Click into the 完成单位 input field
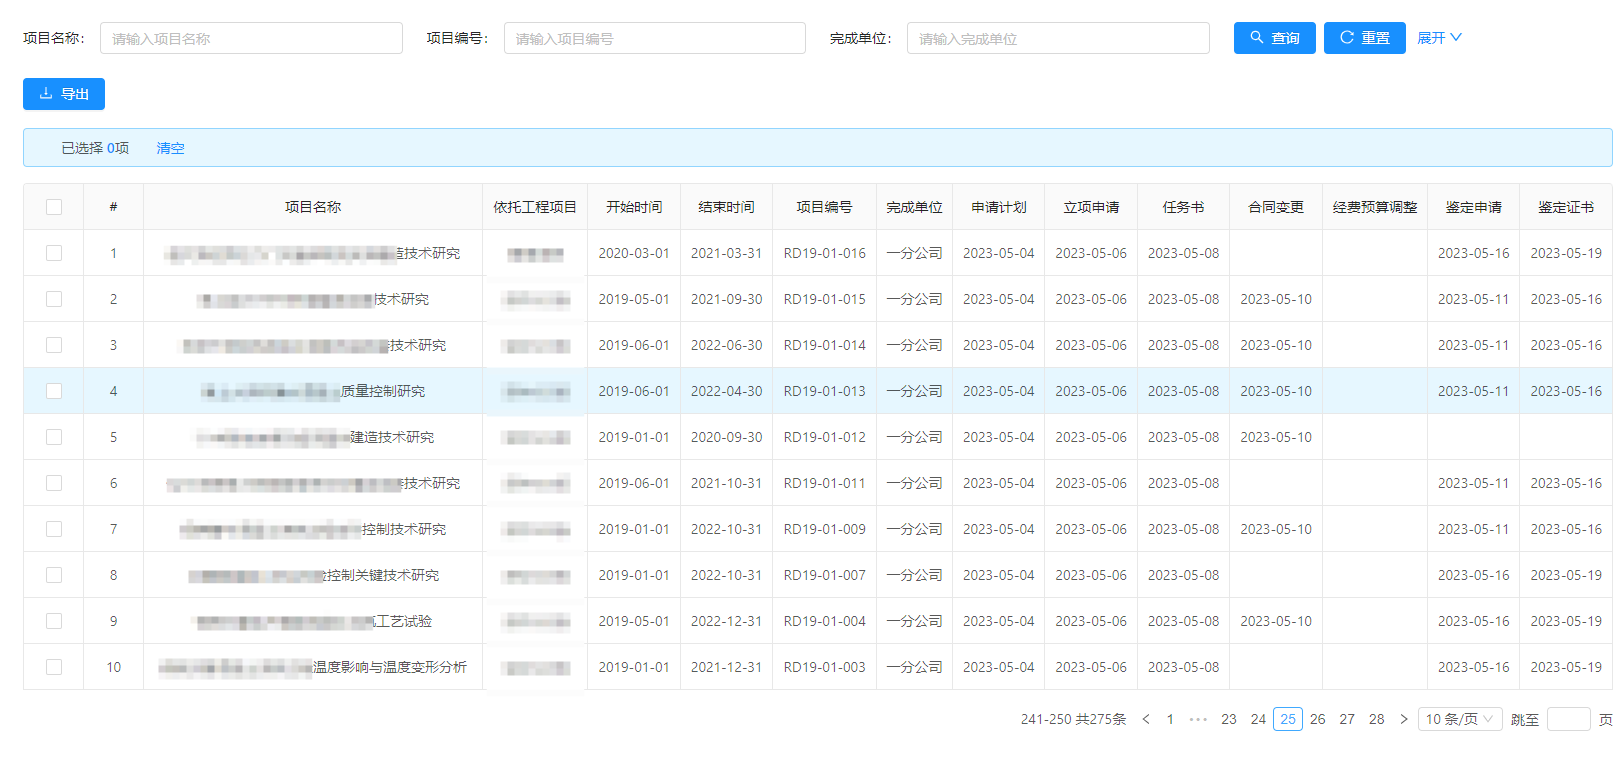 pos(1057,39)
